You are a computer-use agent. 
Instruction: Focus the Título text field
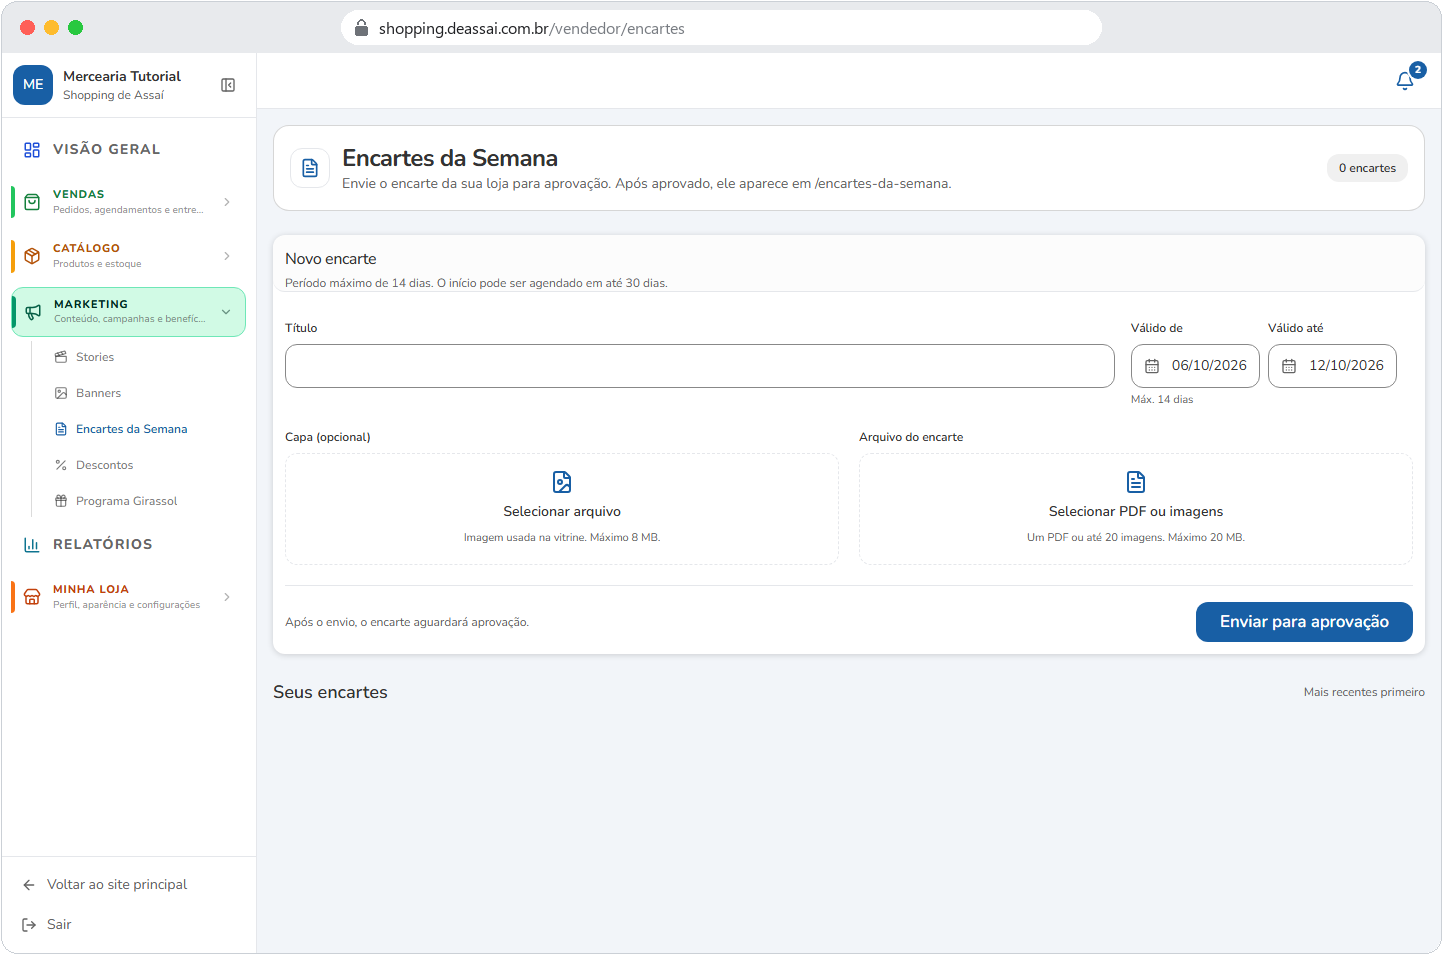pyautogui.click(x=700, y=366)
